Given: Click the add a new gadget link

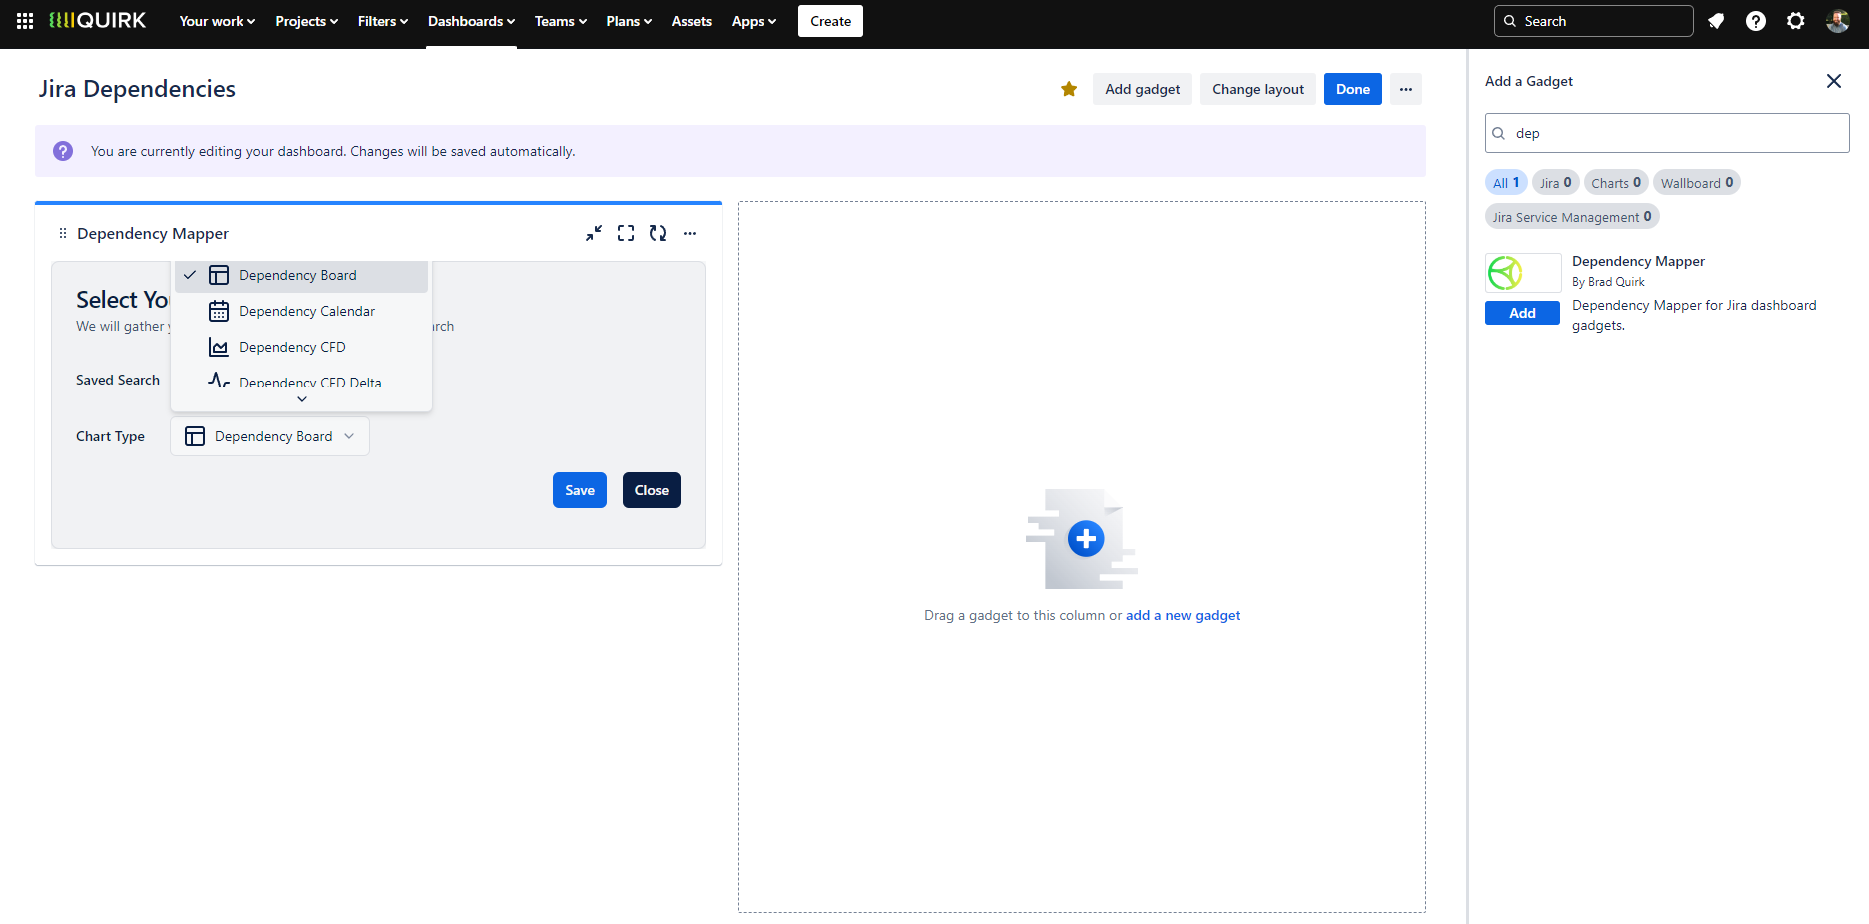Looking at the screenshot, I should tap(1183, 615).
